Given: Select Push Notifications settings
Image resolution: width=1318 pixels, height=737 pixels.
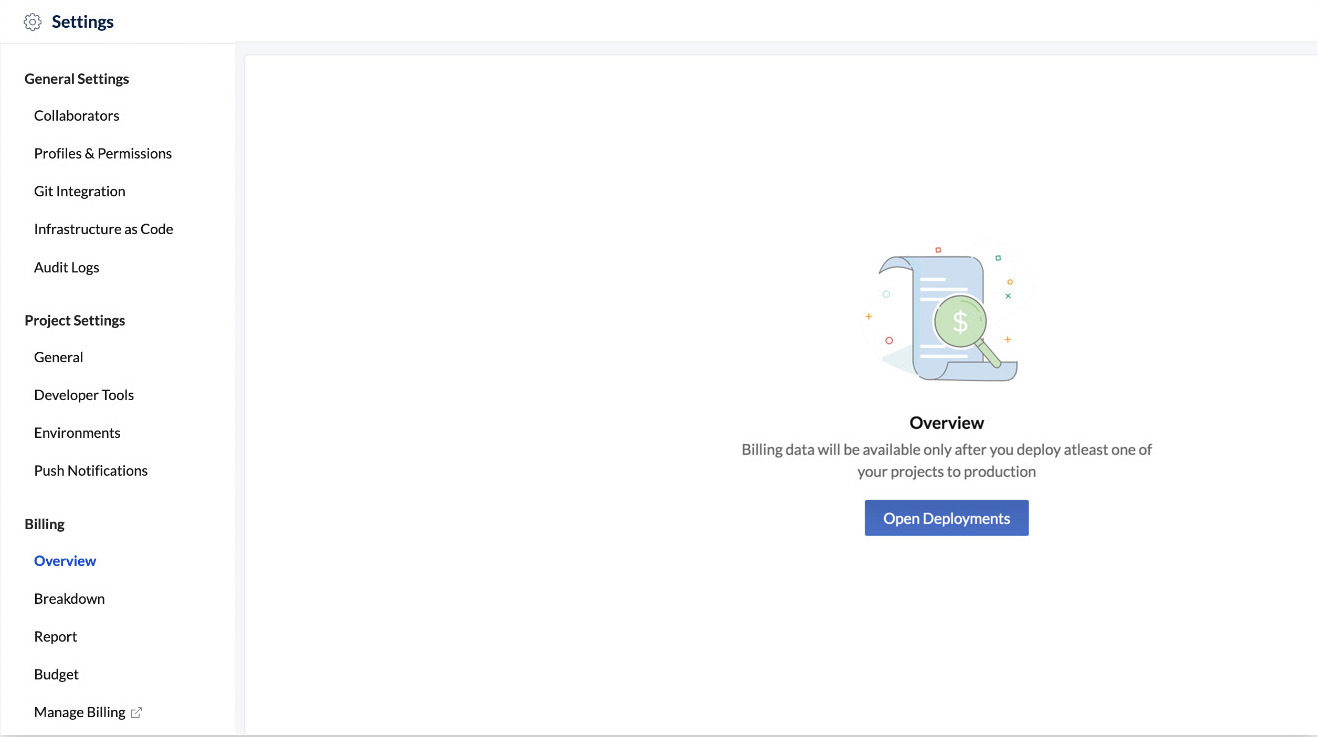Looking at the screenshot, I should point(91,471).
